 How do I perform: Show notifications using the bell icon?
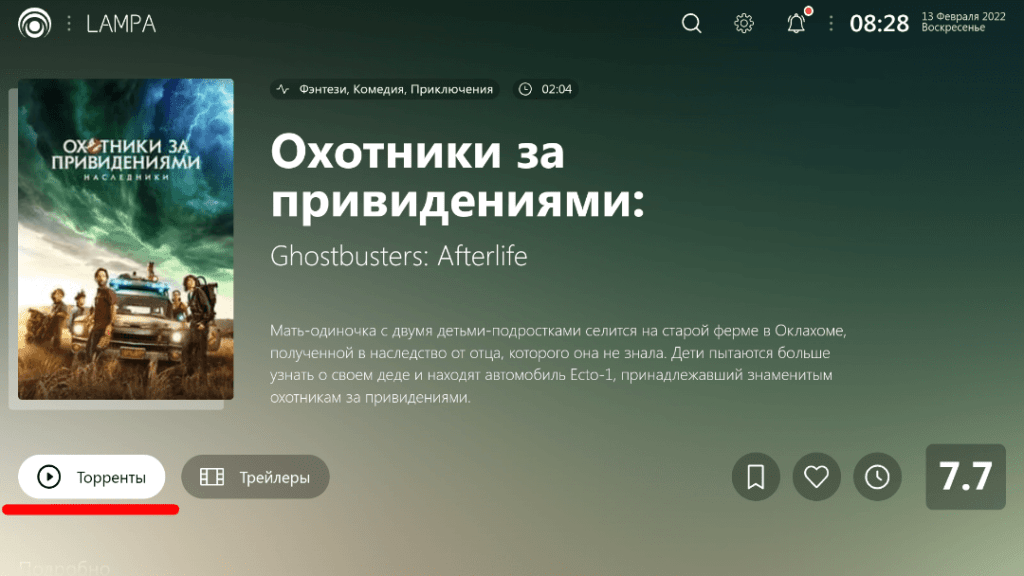coord(796,23)
